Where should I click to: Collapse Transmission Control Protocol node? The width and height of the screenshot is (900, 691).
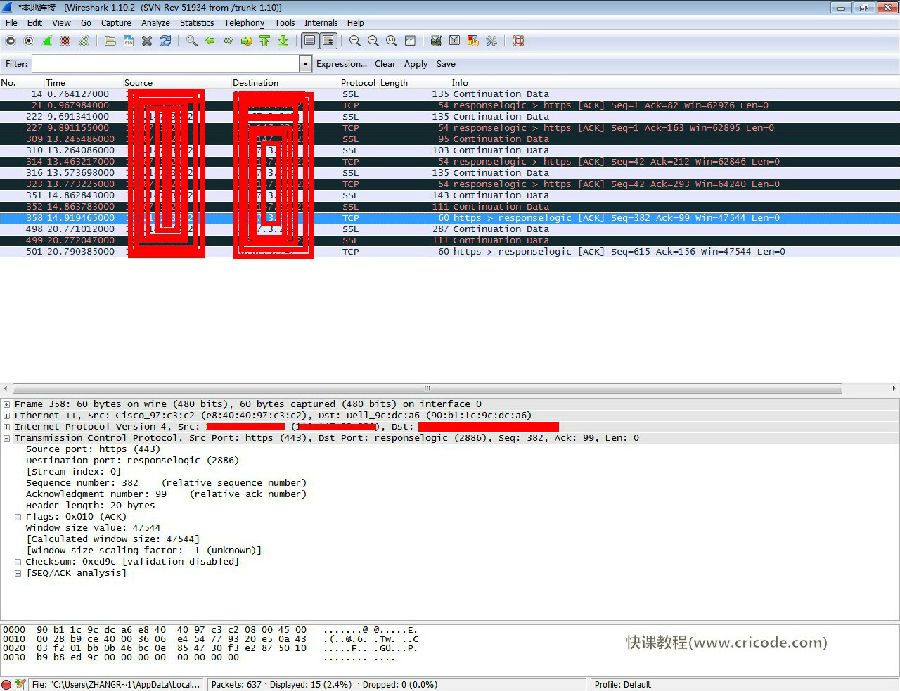click(7, 438)
